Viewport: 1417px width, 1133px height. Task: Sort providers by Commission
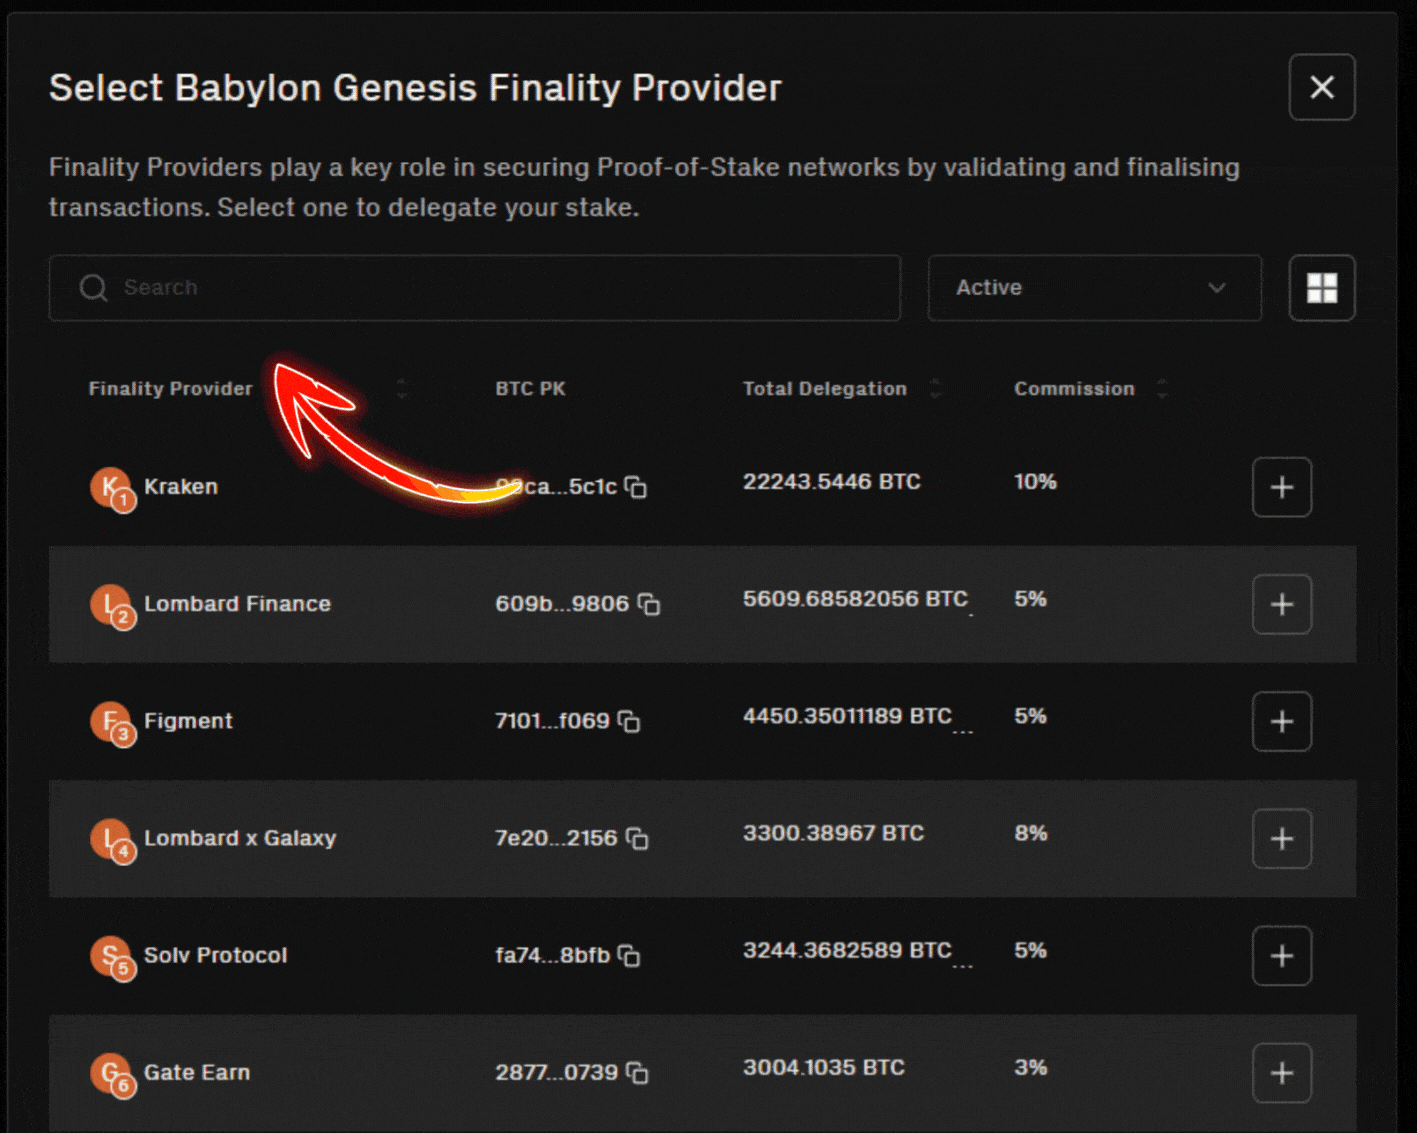tap(1162, 388)
